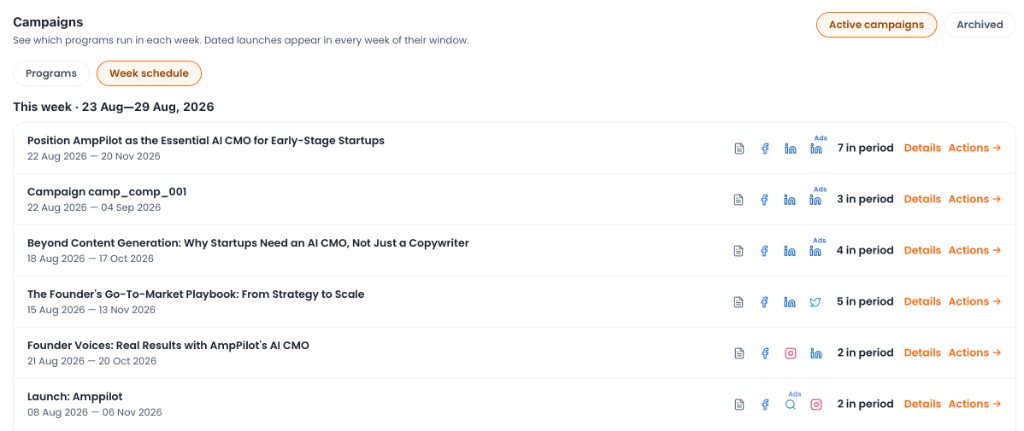Click LinkedIn icon in Founder Voices row
This screenshot has width=1024, height=431.
(x=816, y=353)
